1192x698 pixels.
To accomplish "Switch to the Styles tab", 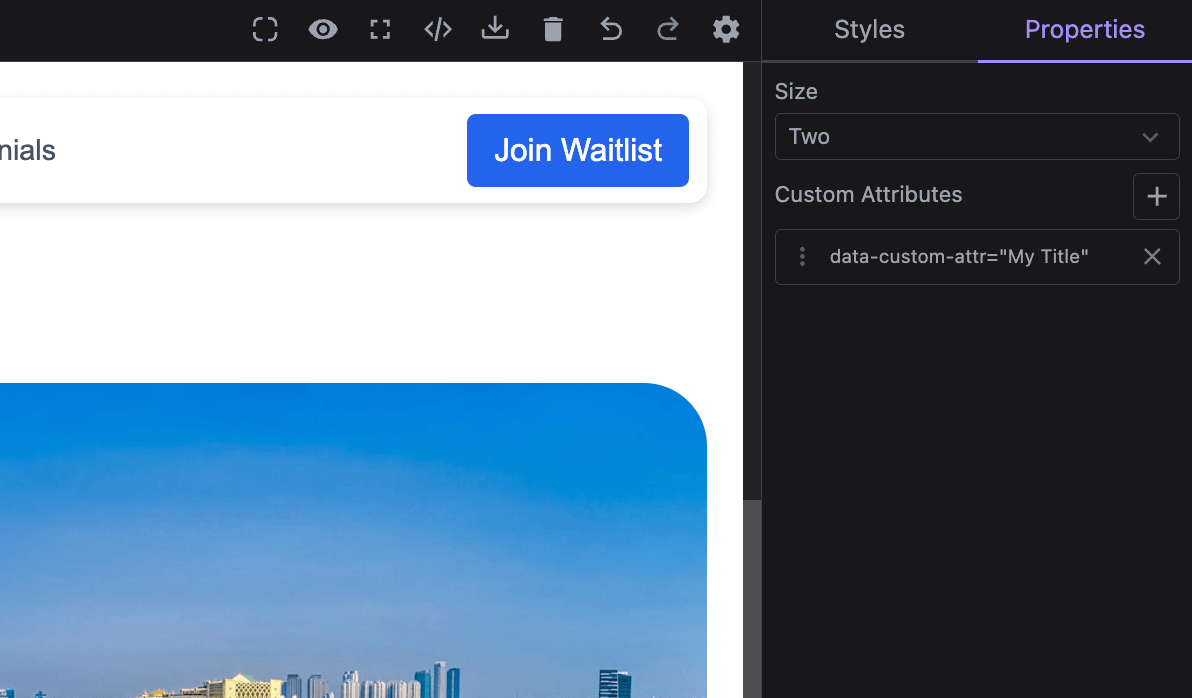I will pyautogui.click(x=869, y=30).
